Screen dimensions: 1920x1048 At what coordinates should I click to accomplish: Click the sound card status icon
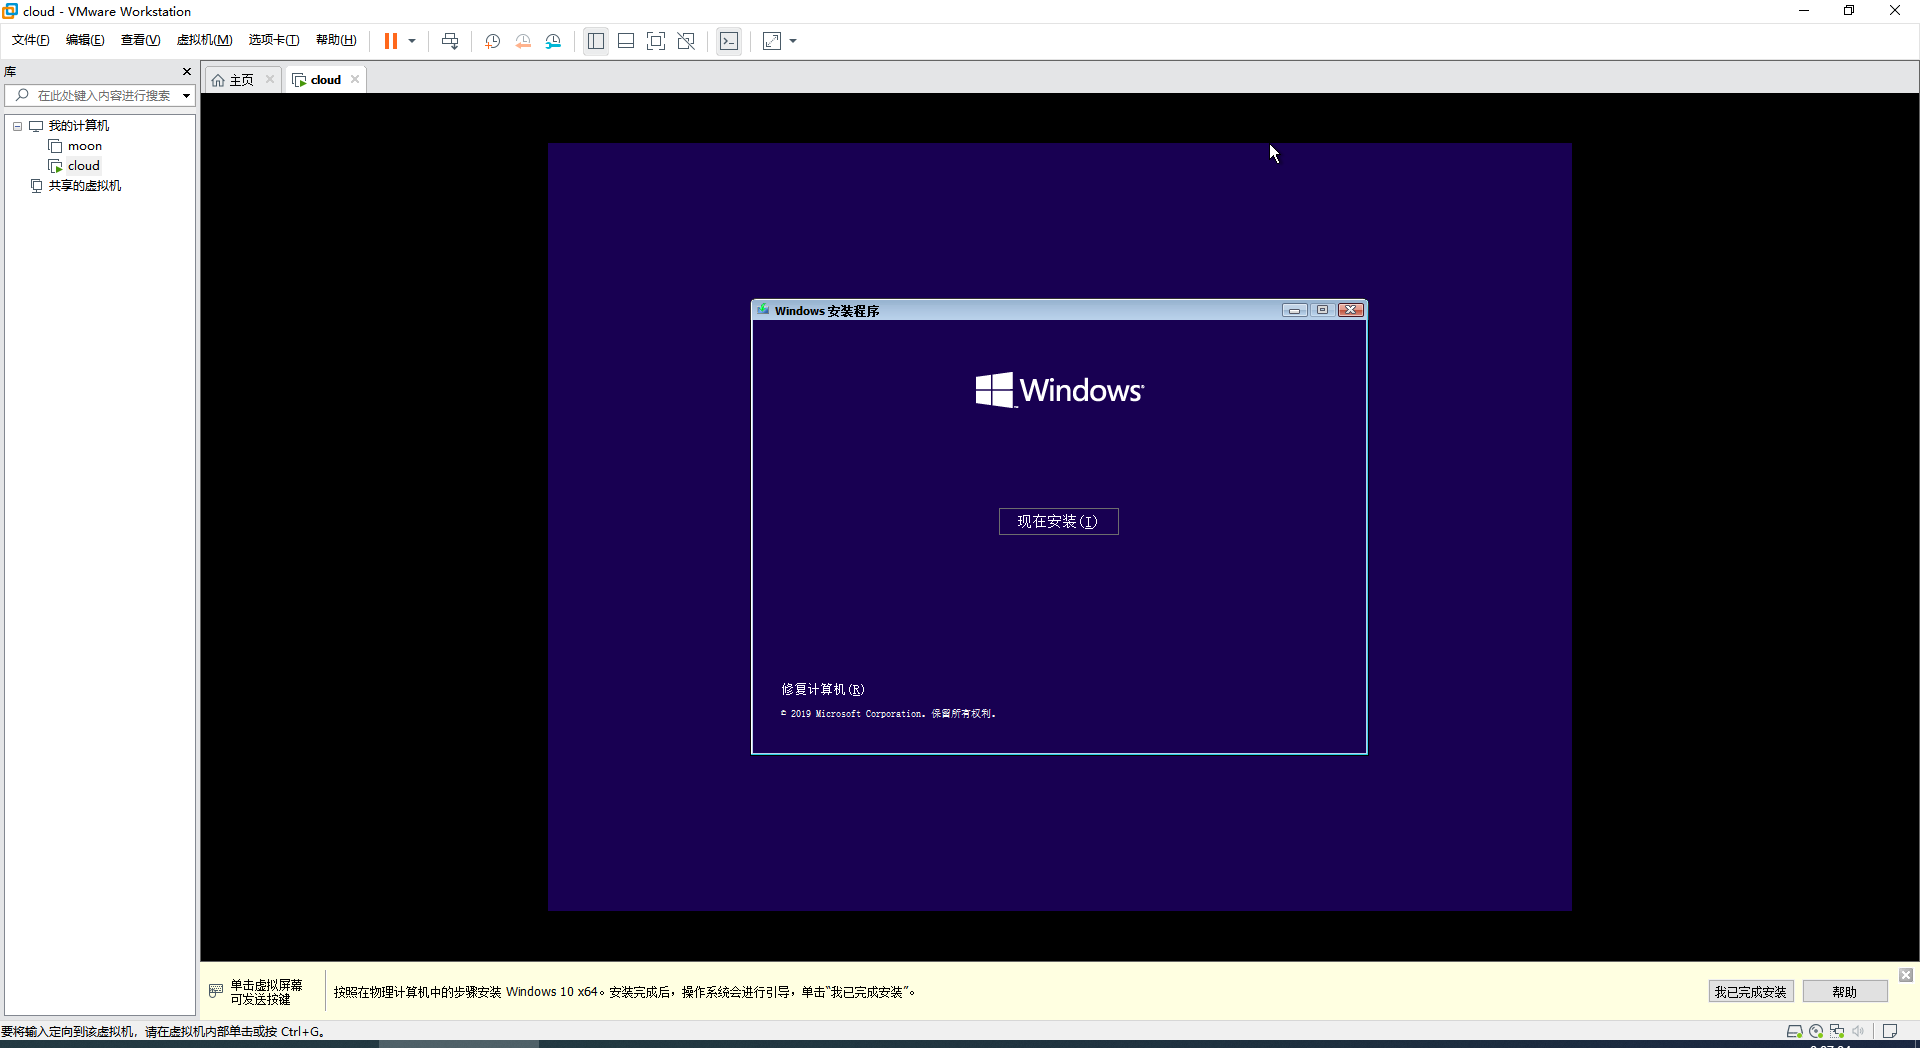pyautogui.click(x=1858, y=1031)
